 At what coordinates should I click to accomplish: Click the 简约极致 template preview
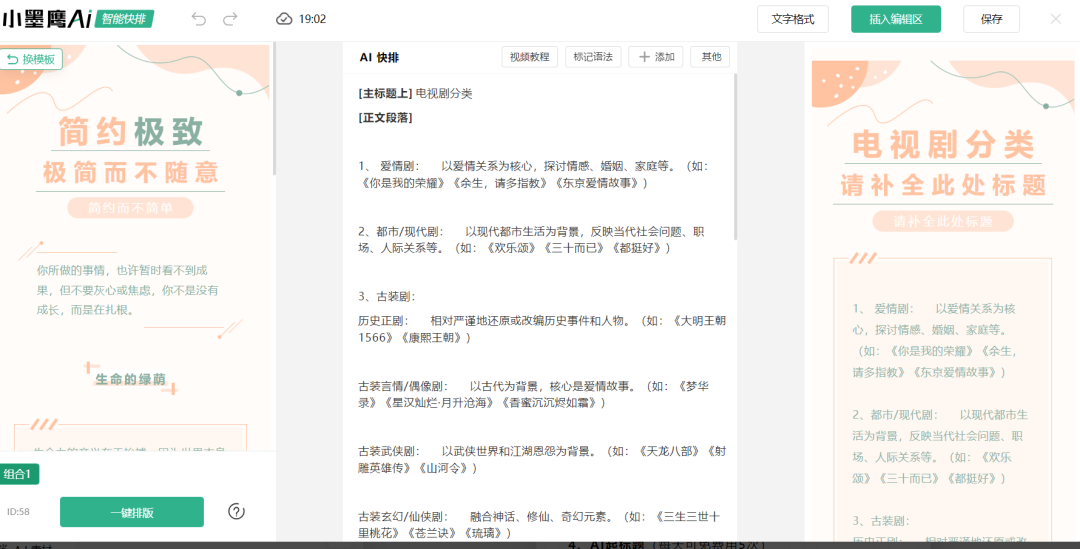pos(135,240)
